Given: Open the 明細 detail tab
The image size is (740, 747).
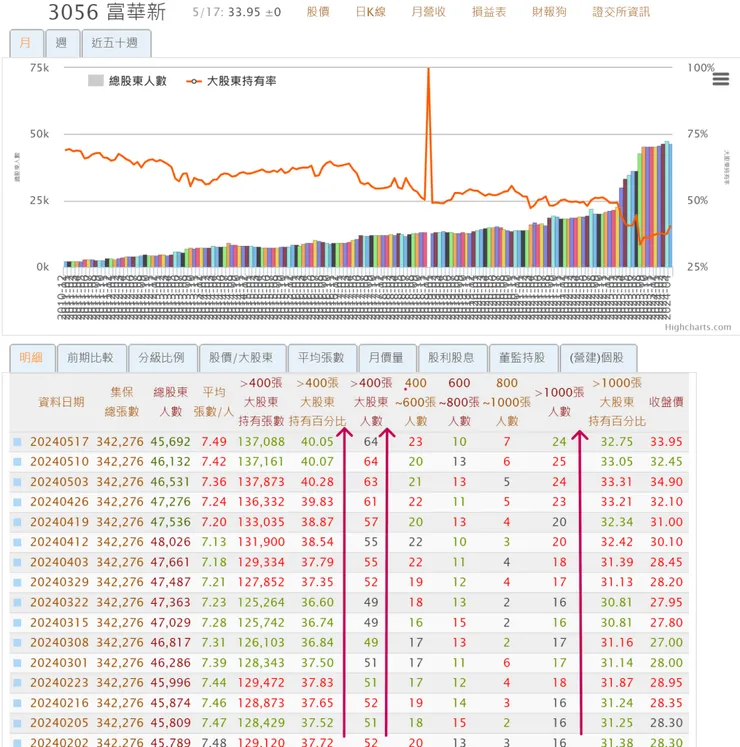Looking at the screenshot, I should coord(32,358).
